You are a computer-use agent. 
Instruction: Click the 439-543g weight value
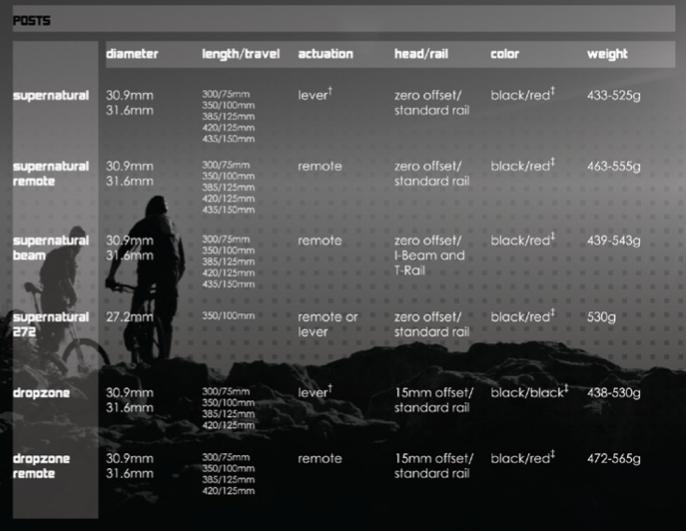[x=614, y=241]
